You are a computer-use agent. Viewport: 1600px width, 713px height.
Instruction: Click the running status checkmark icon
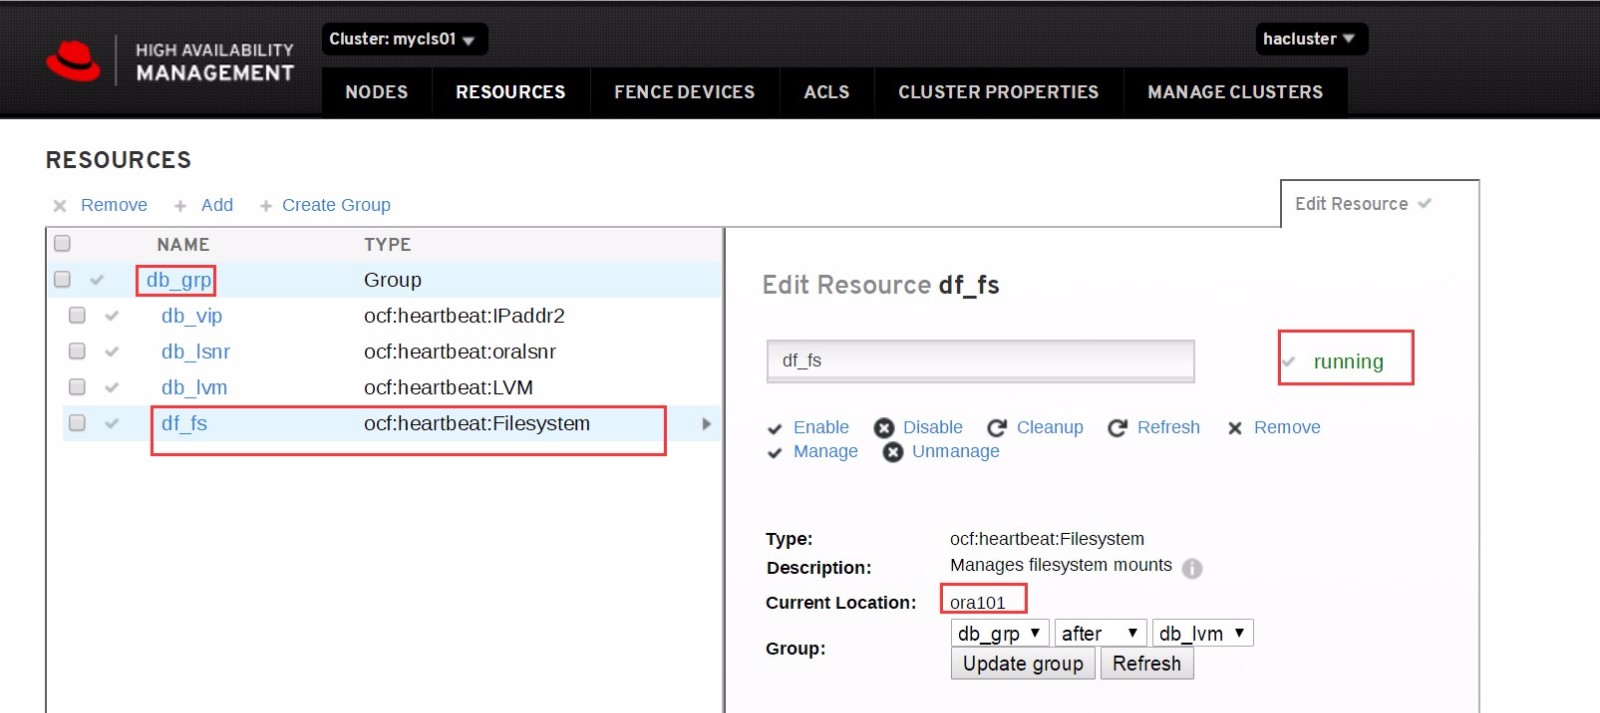tap(1289, 362)
